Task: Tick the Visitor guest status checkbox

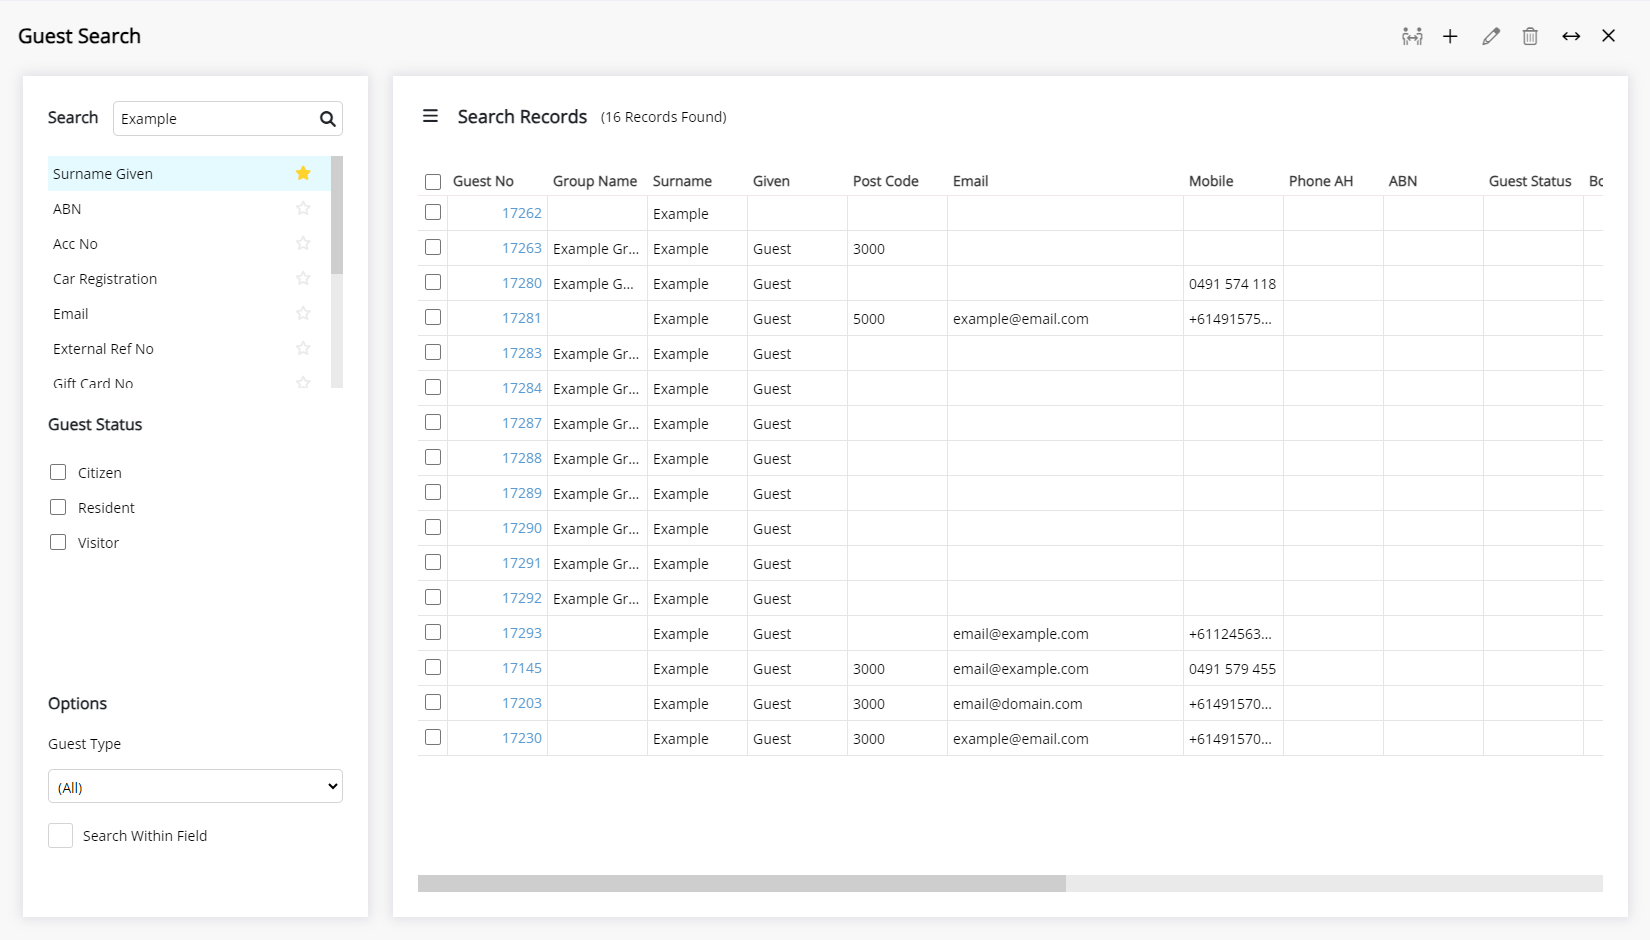Action: pyautogui.click(x=58, y=542)
